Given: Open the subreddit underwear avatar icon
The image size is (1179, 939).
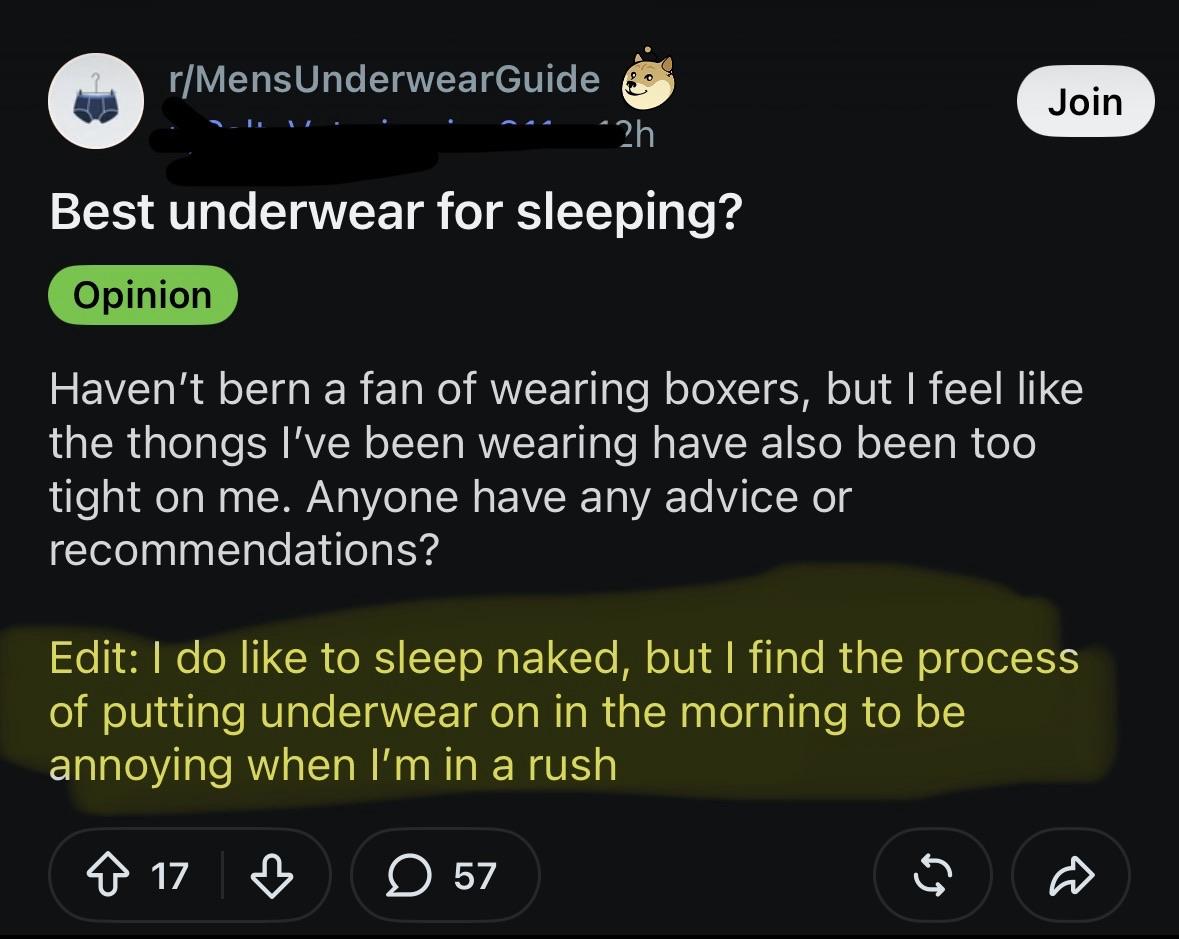Looking at the screenshot, I should point(95,101).
